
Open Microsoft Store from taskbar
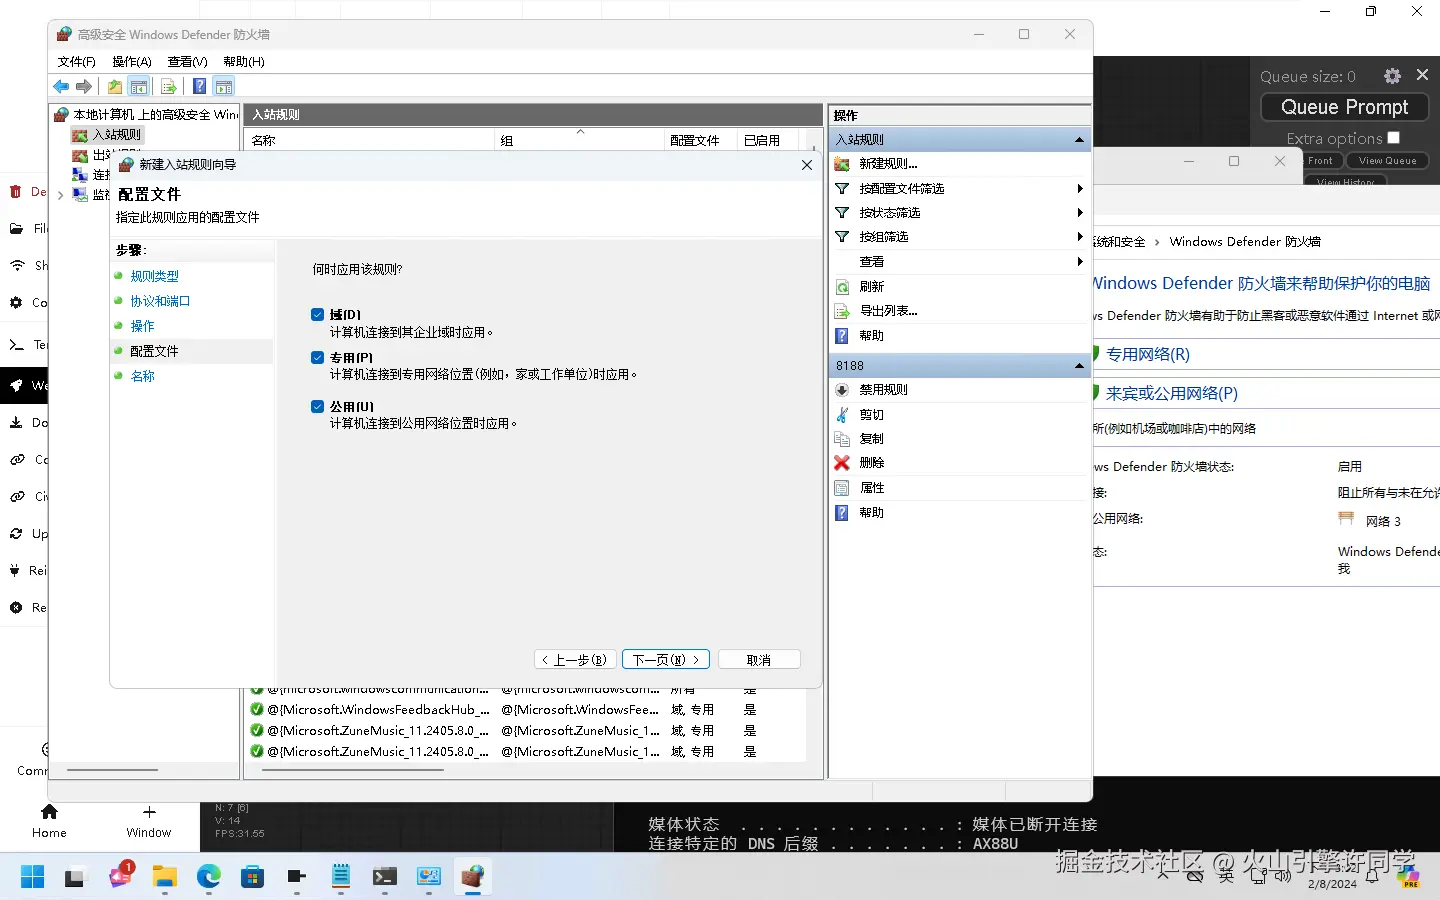click(x=252, y=877)
